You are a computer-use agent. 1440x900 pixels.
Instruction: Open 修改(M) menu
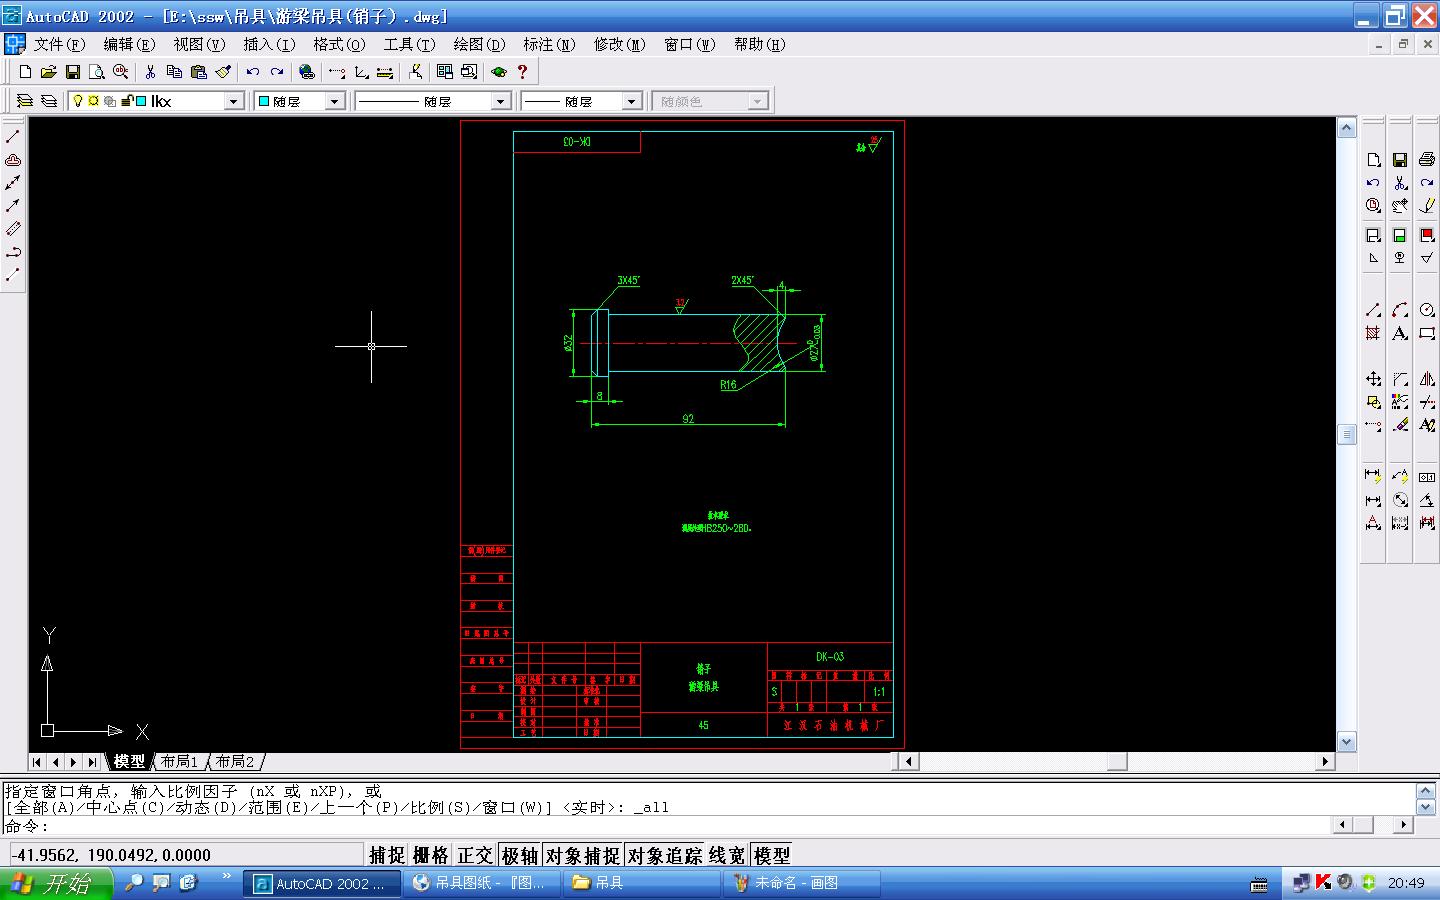pos(619,44)
